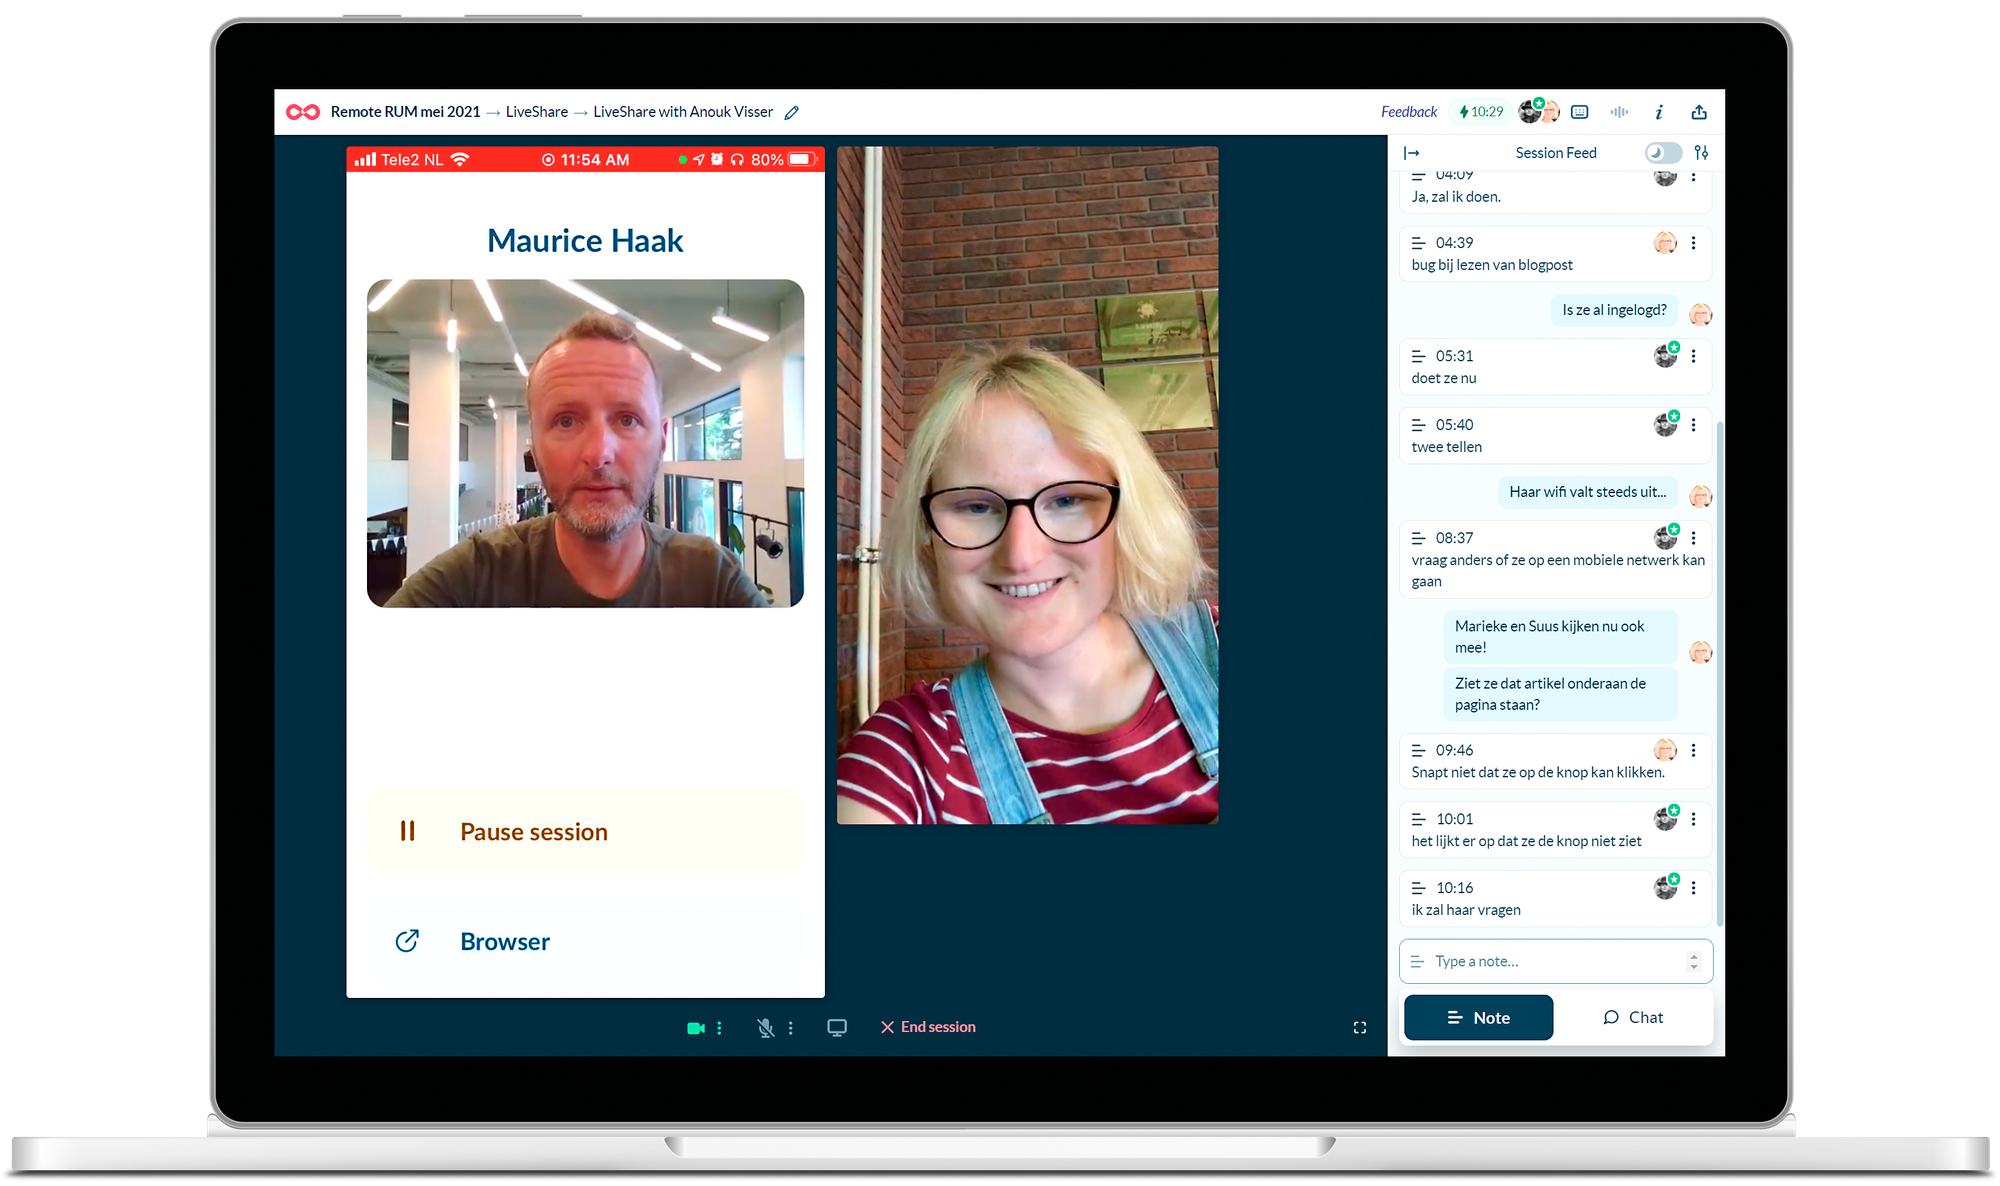Click the keyboard shortcuts icon in header
Viewport: 2000px width, 1186px height.
(1580, 112)
